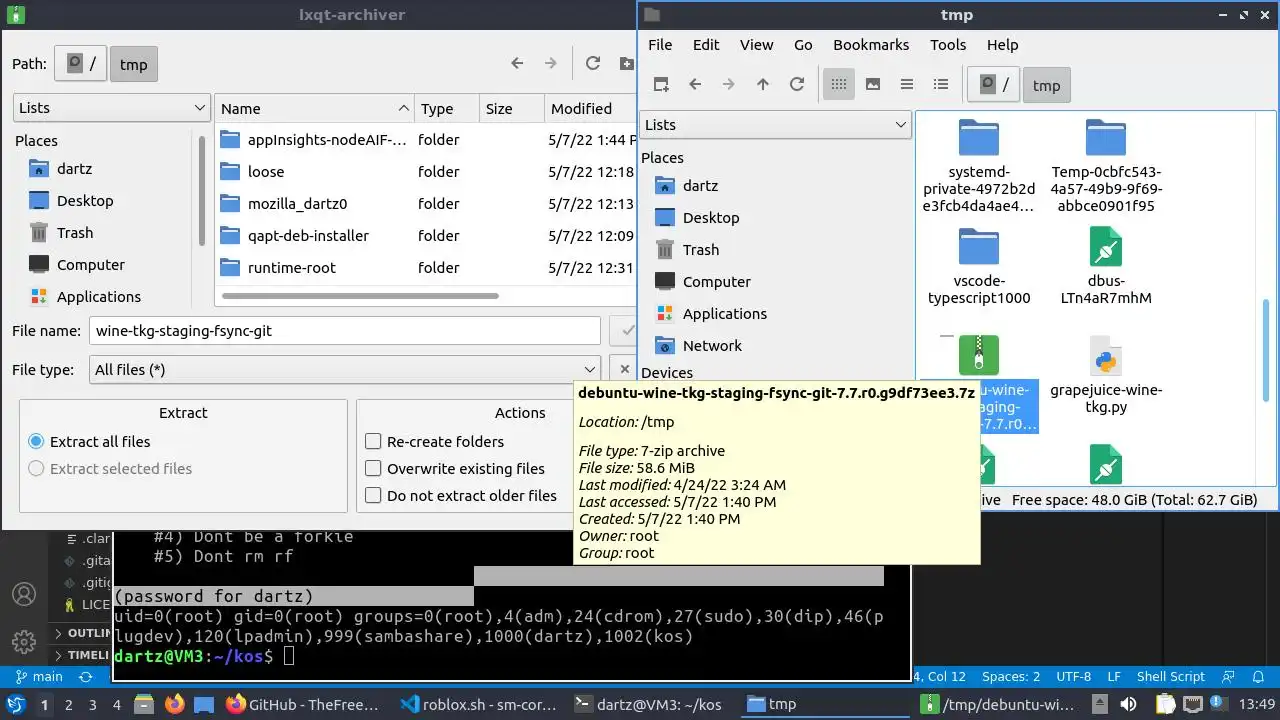Click horizontal scrollbar in archiver file list
Image resolution: width=1280 pixels, height=720 pixels.
click(x=360, y=296)
